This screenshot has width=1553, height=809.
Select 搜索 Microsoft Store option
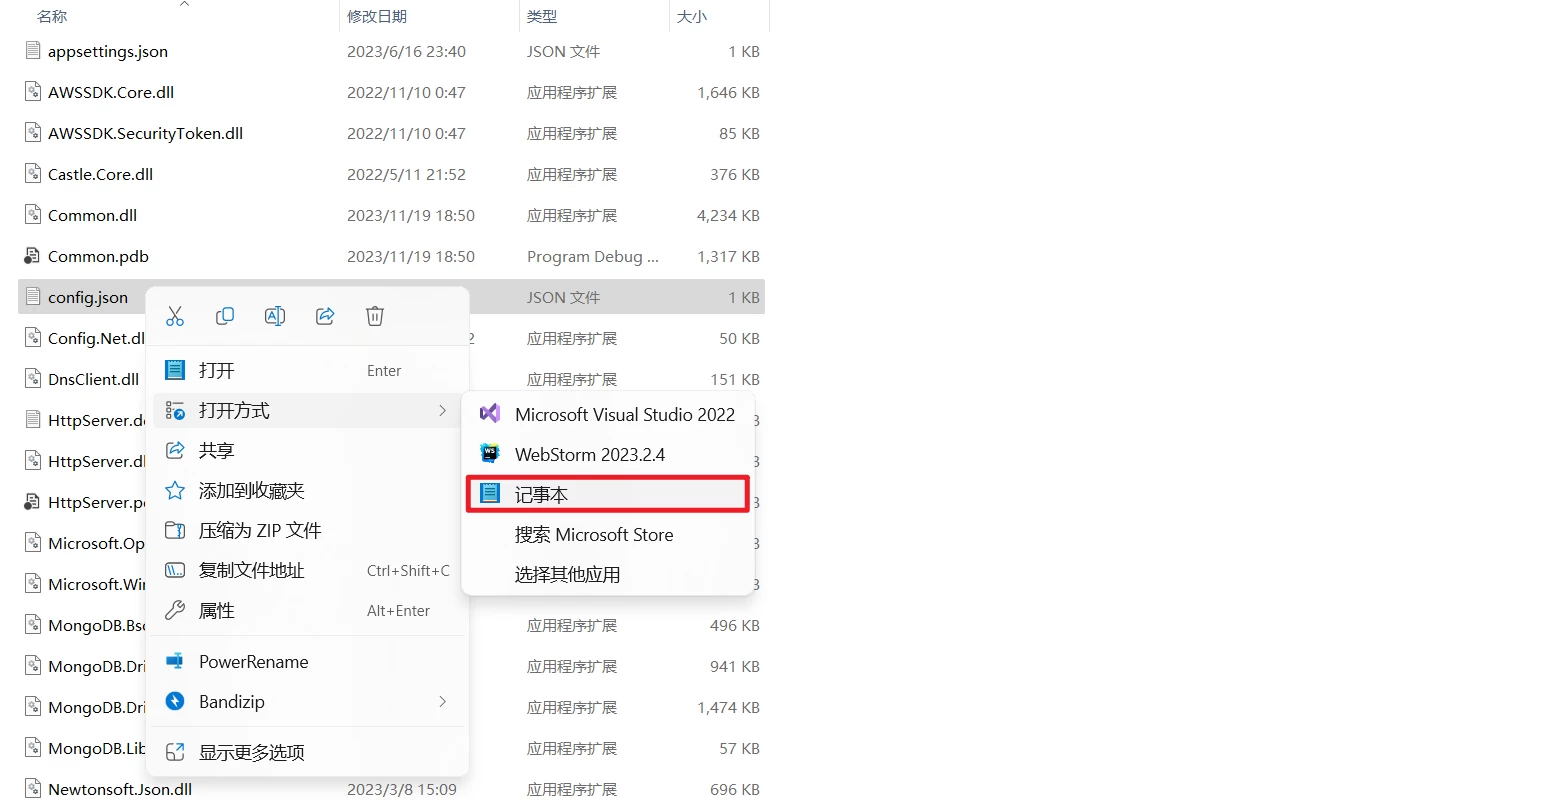(x=593, y=535)
